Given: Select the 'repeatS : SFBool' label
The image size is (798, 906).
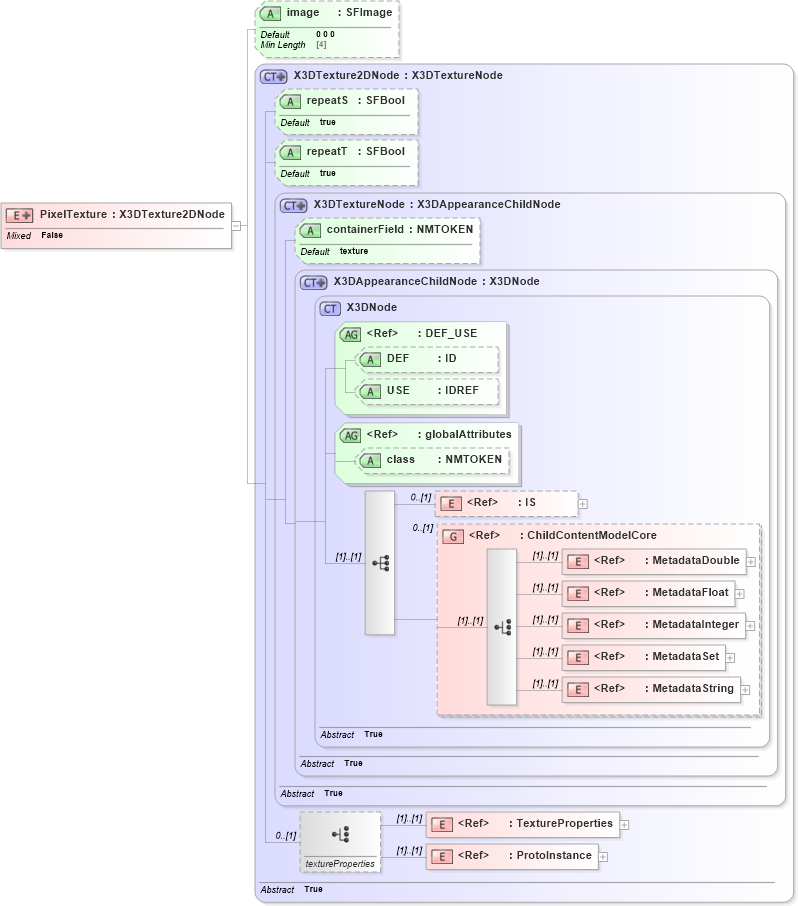Looking at the screenshot, I should [356, 101].
